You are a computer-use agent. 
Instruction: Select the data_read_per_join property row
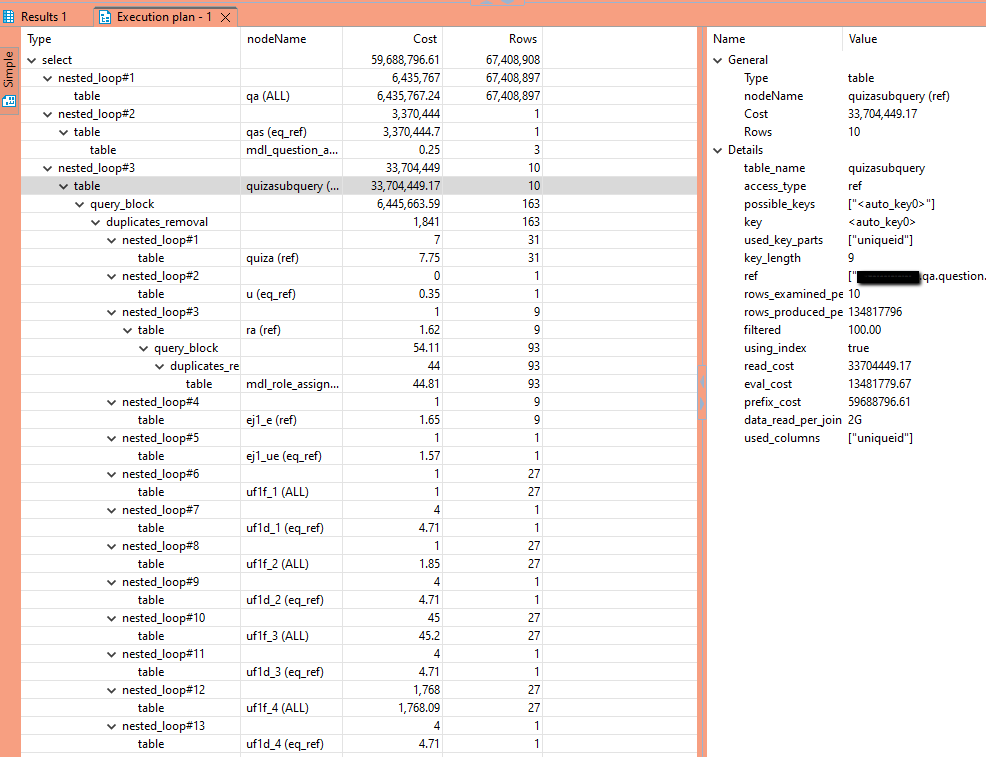pyautogui.click(x=846, y=420)
